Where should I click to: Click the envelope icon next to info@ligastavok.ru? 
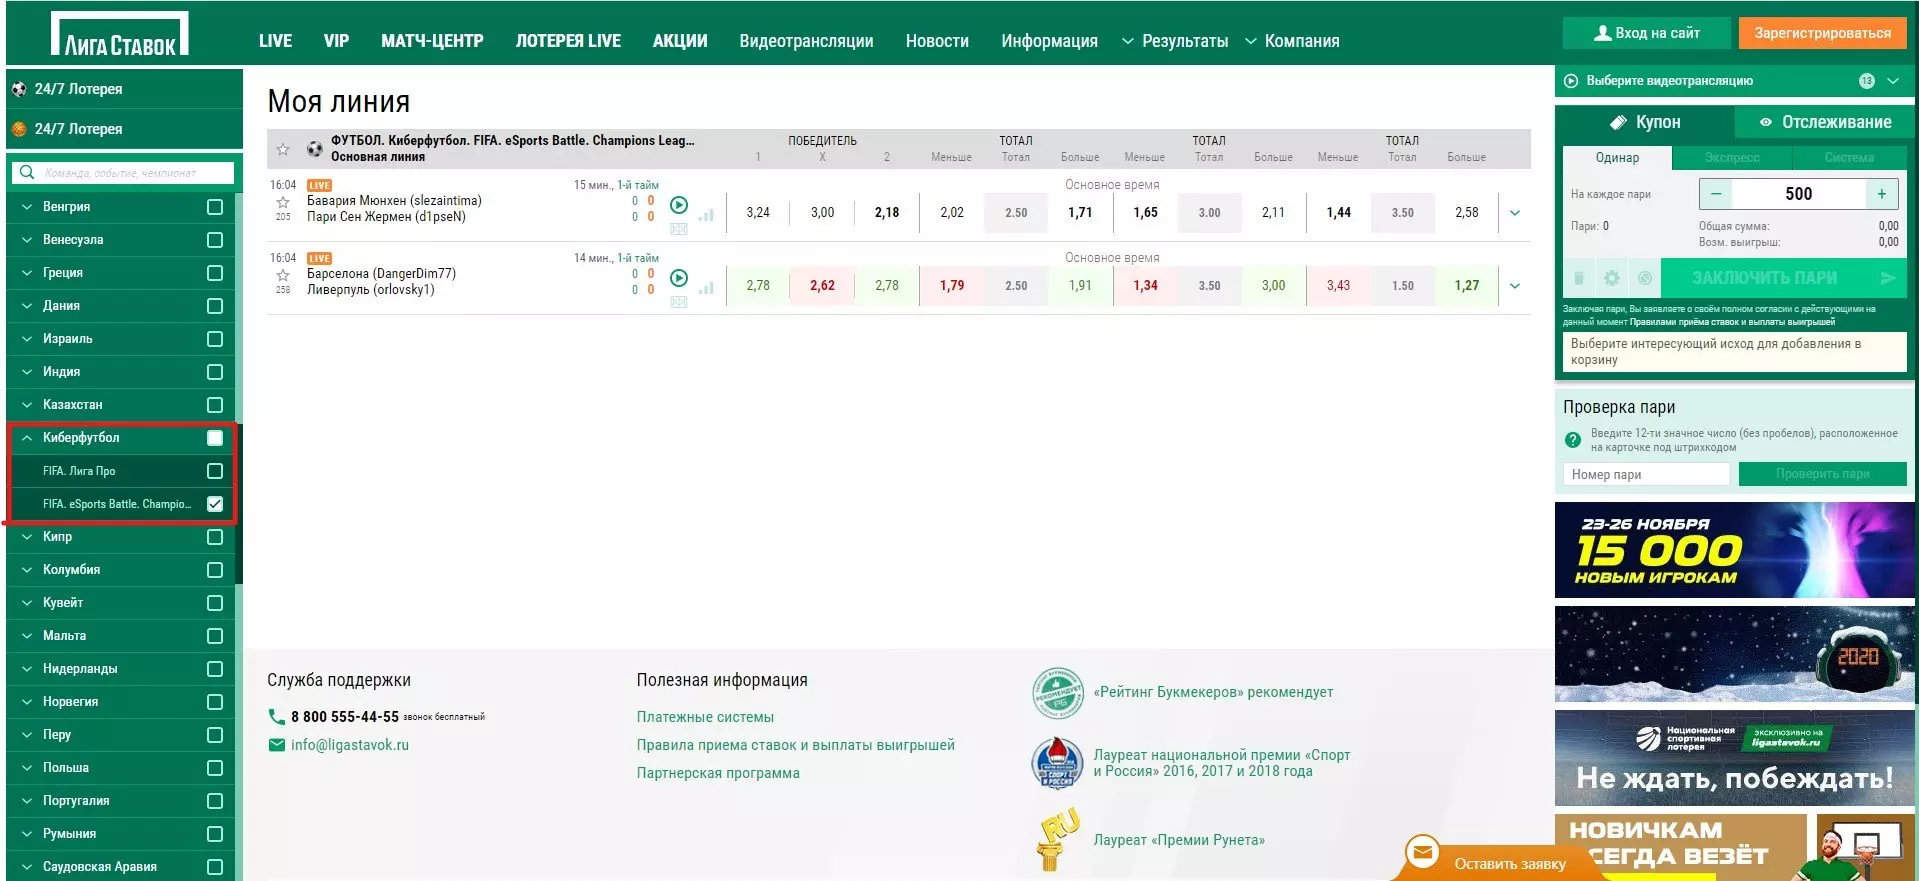coord(277,745)
